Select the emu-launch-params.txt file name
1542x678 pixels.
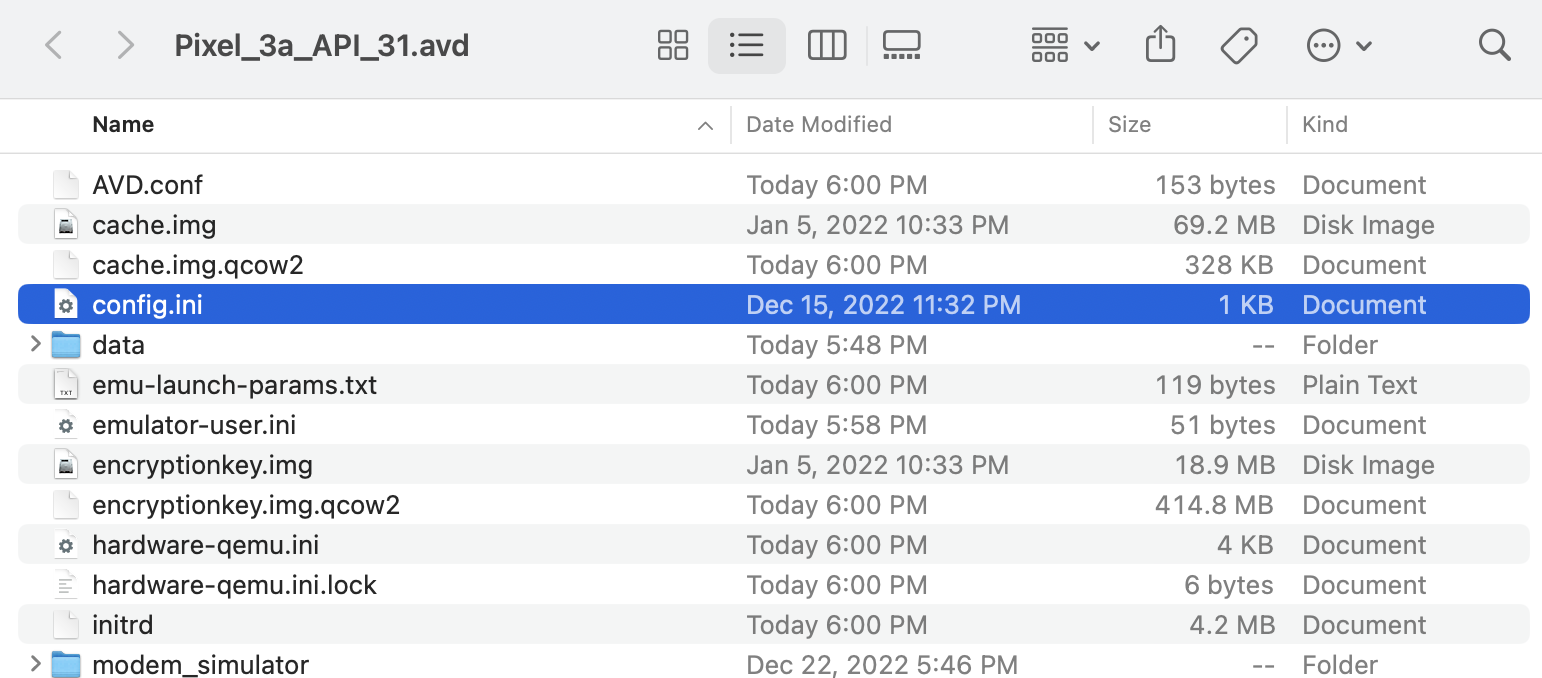[234, 385]
